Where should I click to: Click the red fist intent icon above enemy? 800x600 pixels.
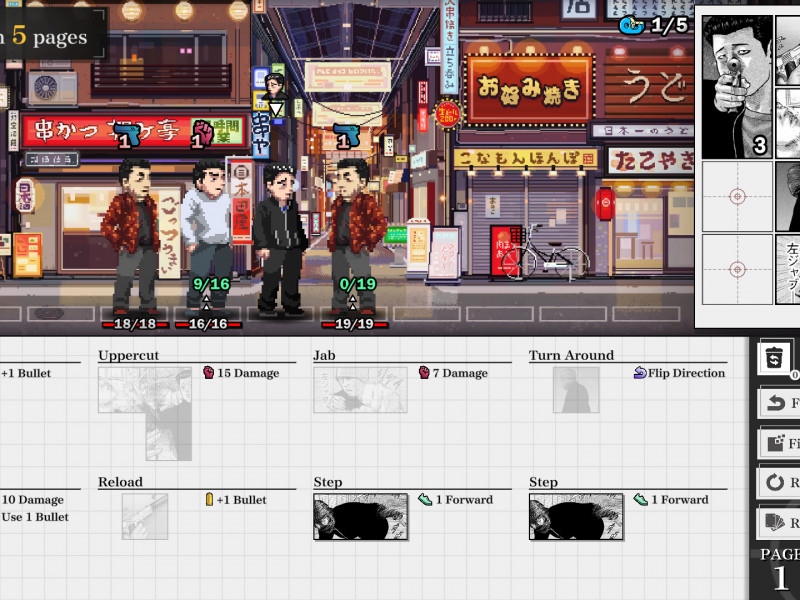(203, 134)
